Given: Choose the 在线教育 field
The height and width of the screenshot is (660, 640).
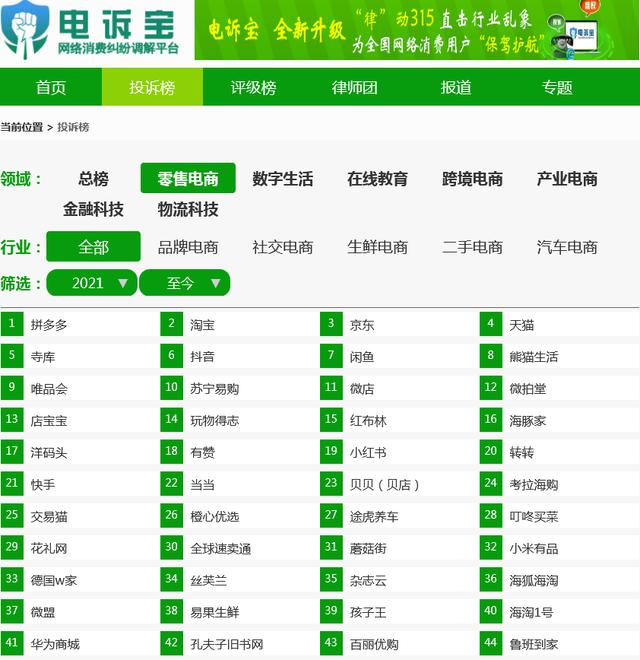Looking at the screenshot, I should pos(377,178).
